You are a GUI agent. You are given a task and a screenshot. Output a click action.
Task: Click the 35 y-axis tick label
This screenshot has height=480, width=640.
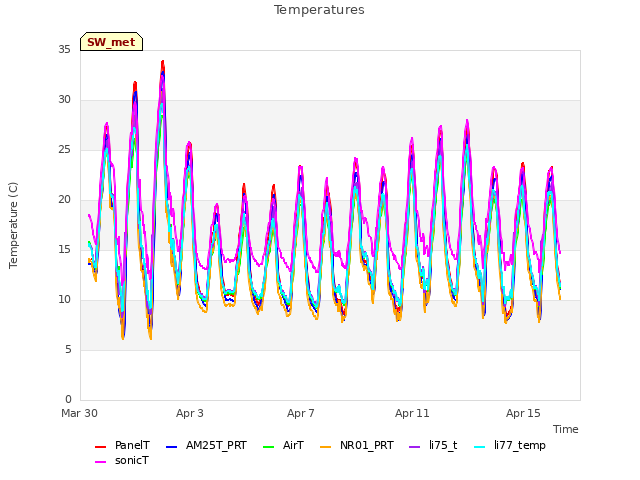pos(64,50)
